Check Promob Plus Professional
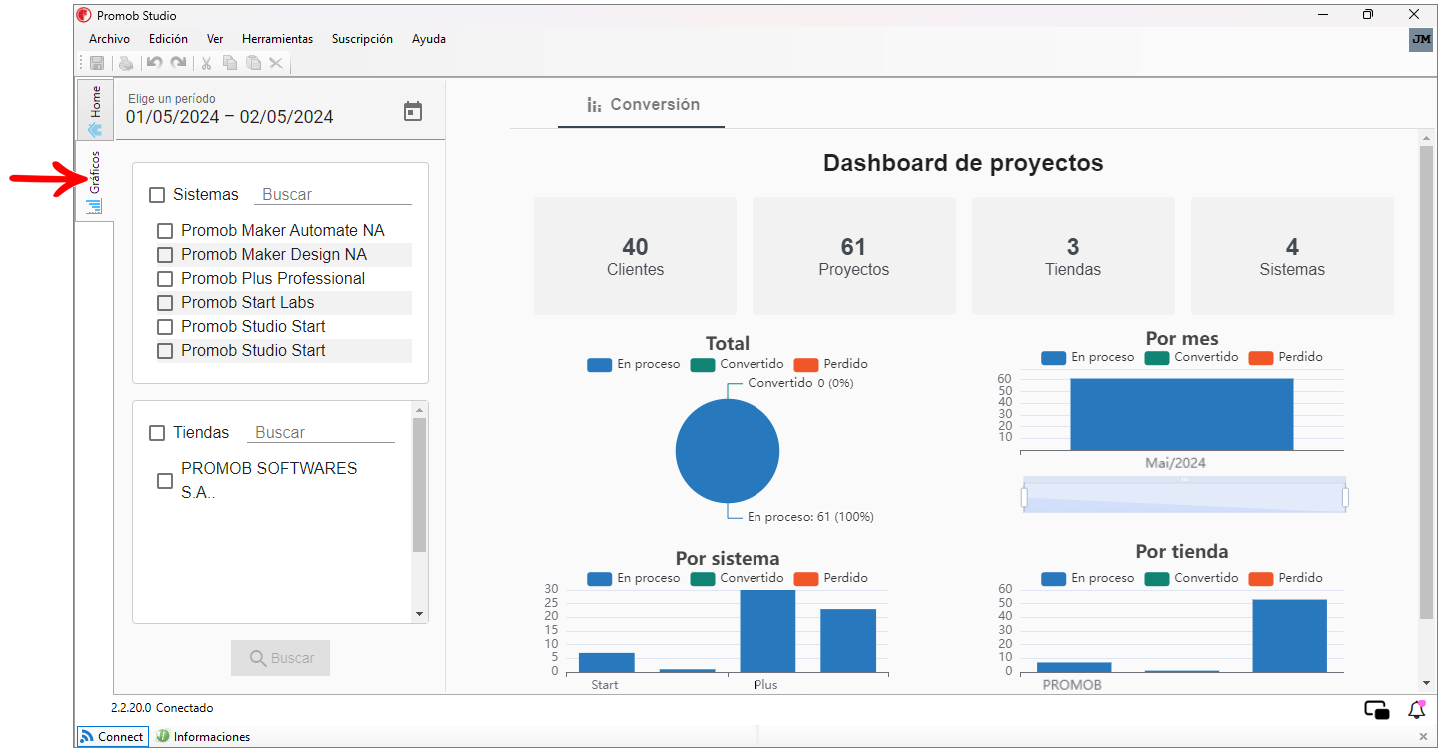1448x755 pixels. coord(165,279)
